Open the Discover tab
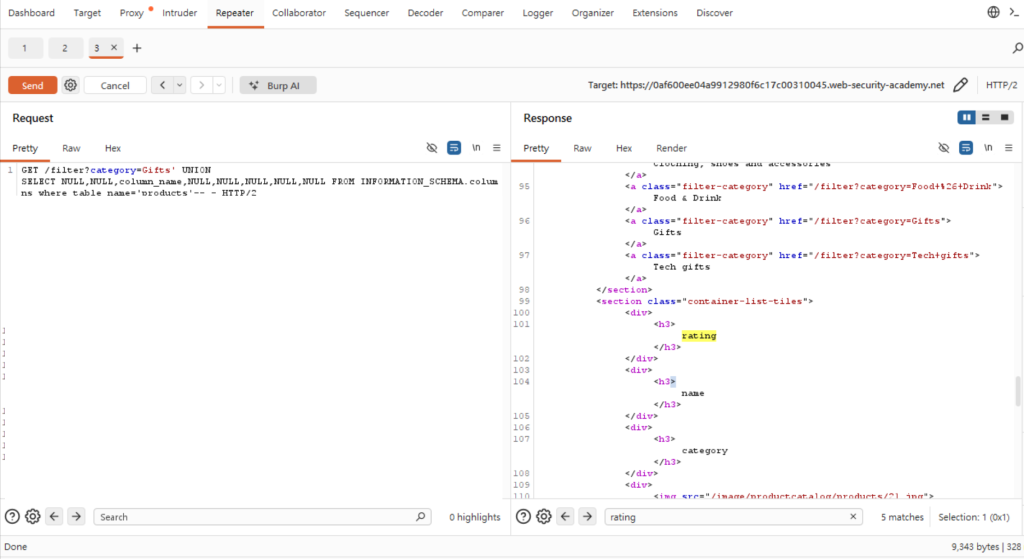This screenshot has width=1024, height=559. (x=714, y=13)
